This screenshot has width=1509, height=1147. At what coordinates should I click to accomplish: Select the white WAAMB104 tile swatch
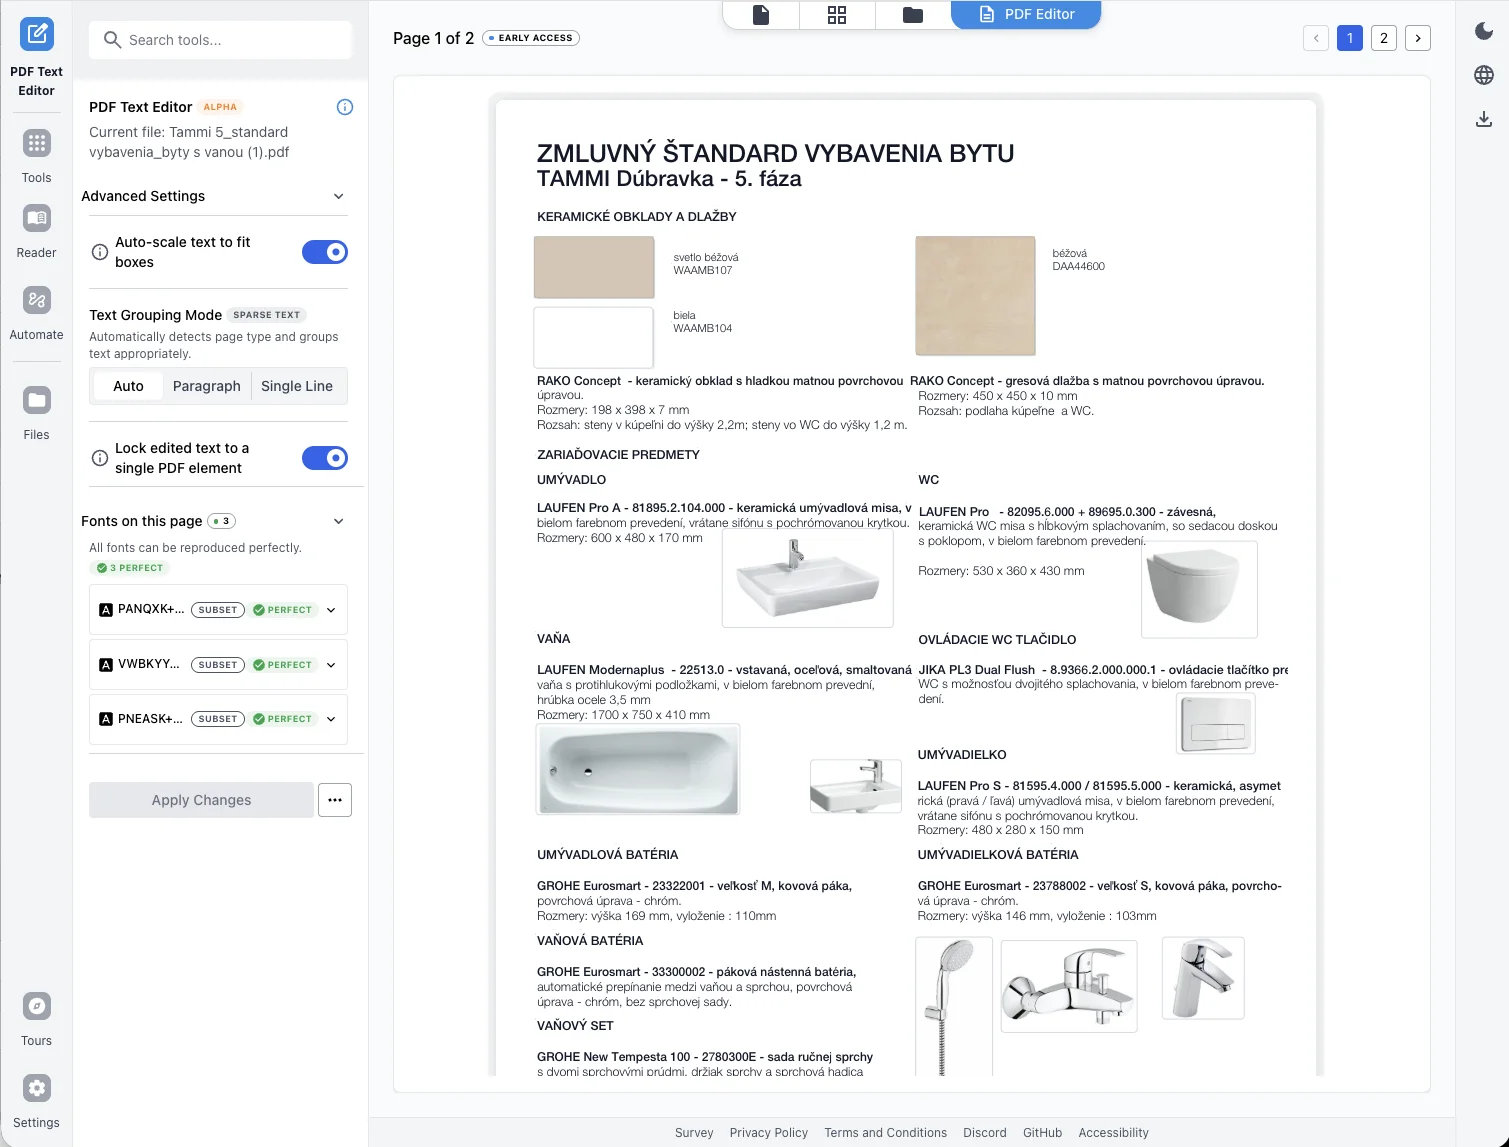click(594, 338)
